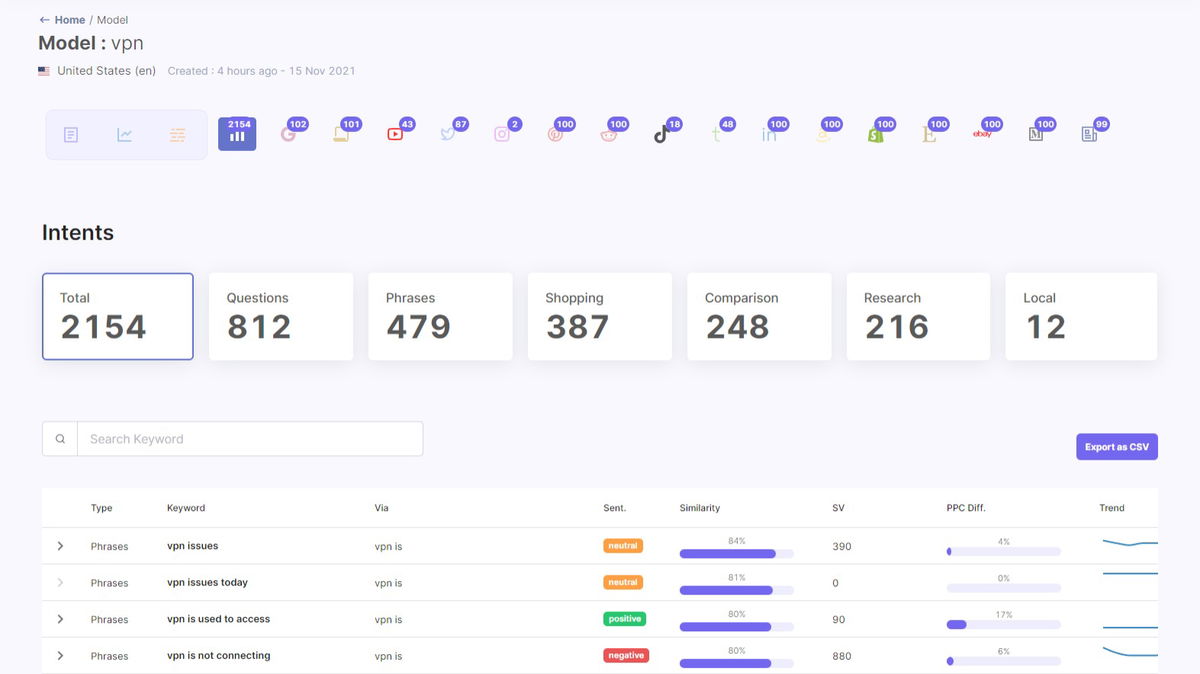Click the Export as CSV button

pos(1116,447)
